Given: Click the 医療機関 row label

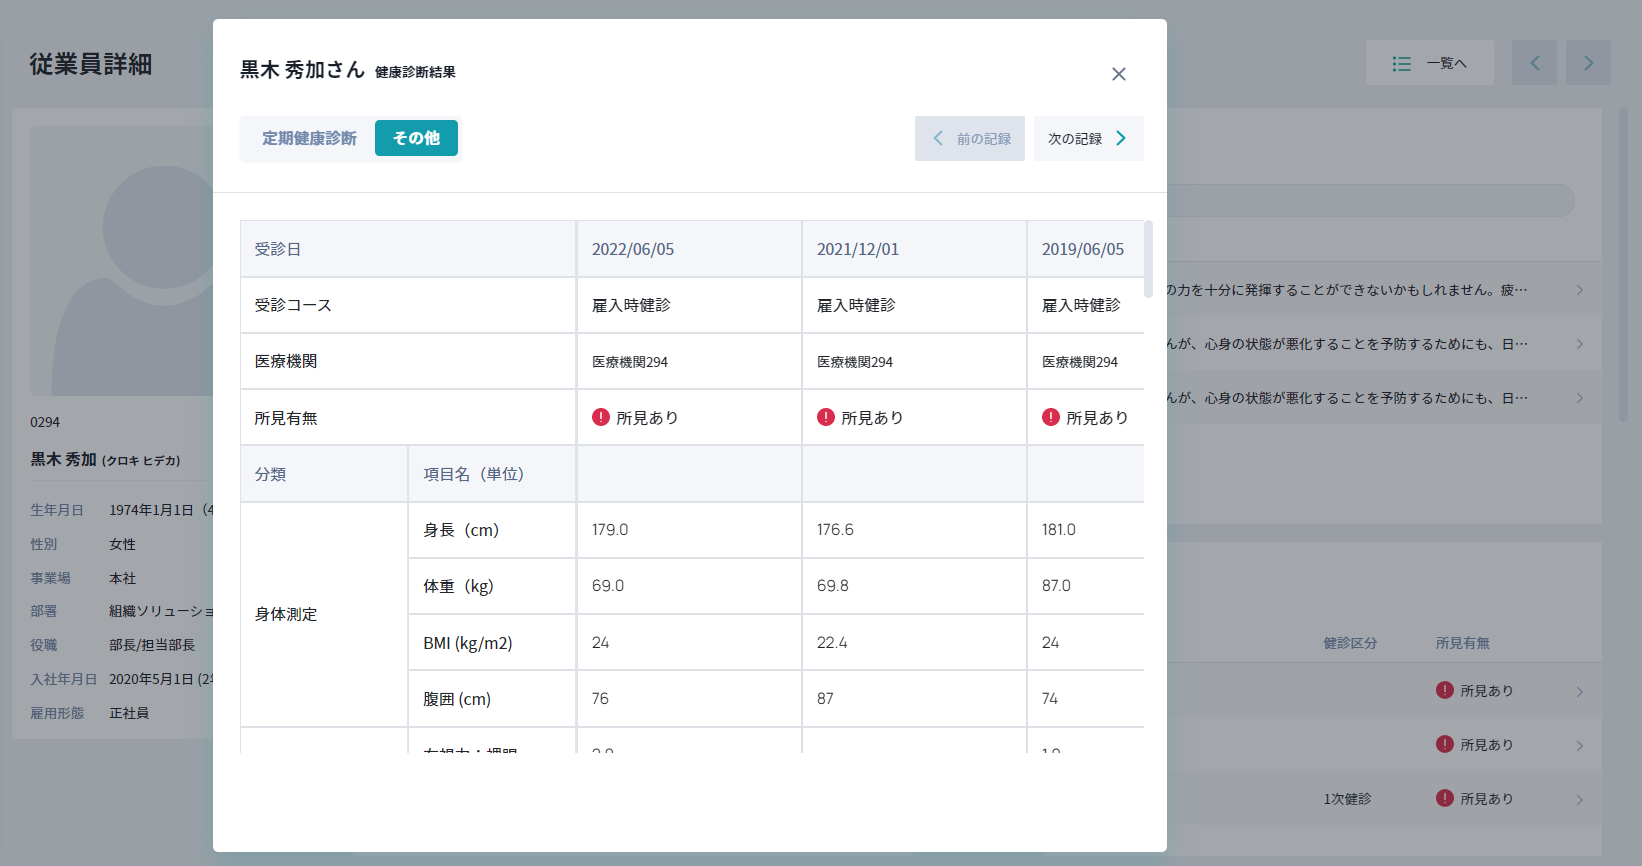Looking at the screenshot, I should [x=286, y=361].
